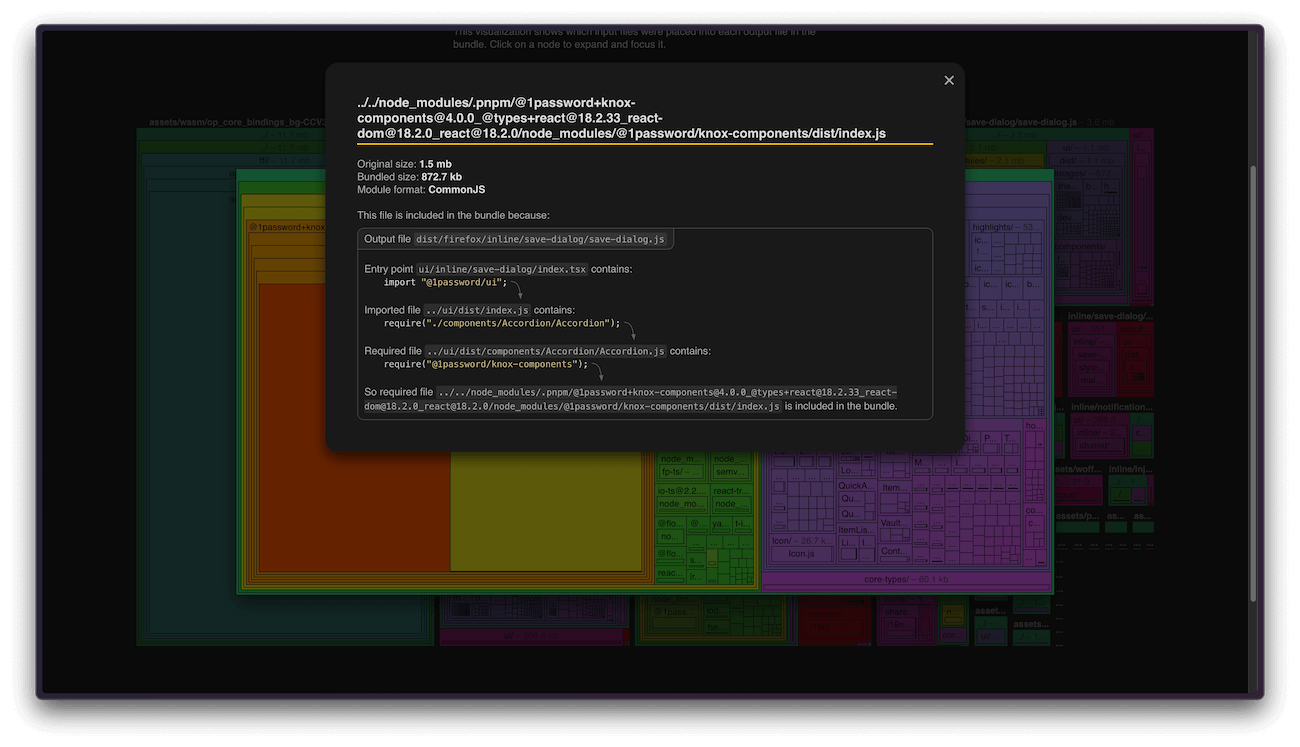Select the assets/woff... node
The image size is (1300, 747).
(1078, 468)
